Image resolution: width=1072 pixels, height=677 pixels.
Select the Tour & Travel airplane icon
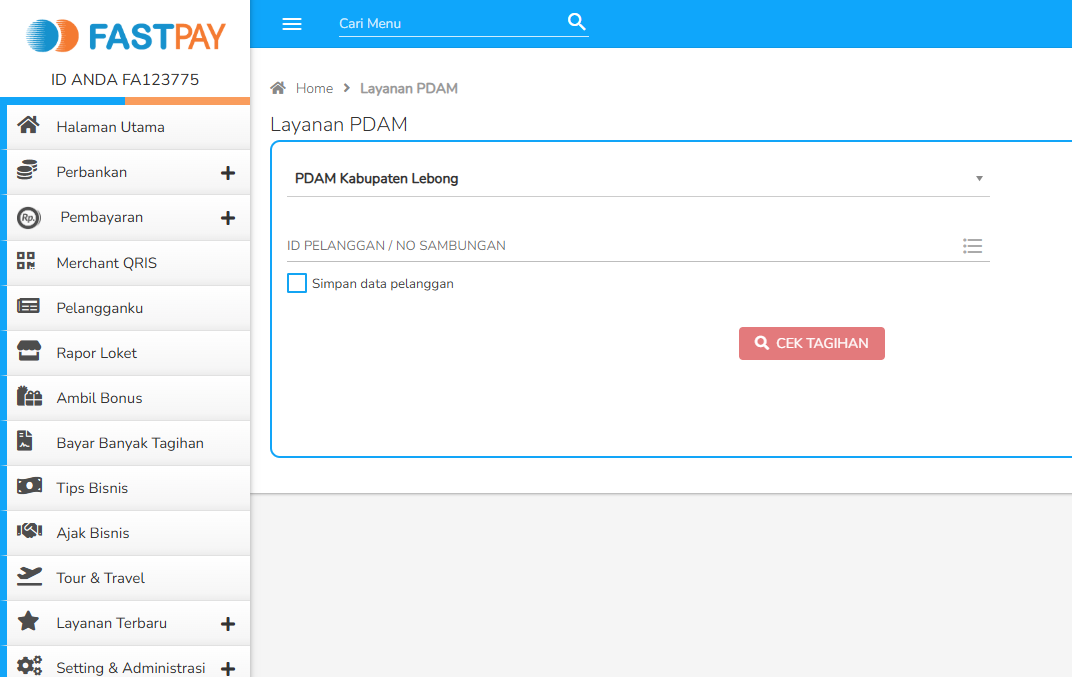[x=27, y=577]
